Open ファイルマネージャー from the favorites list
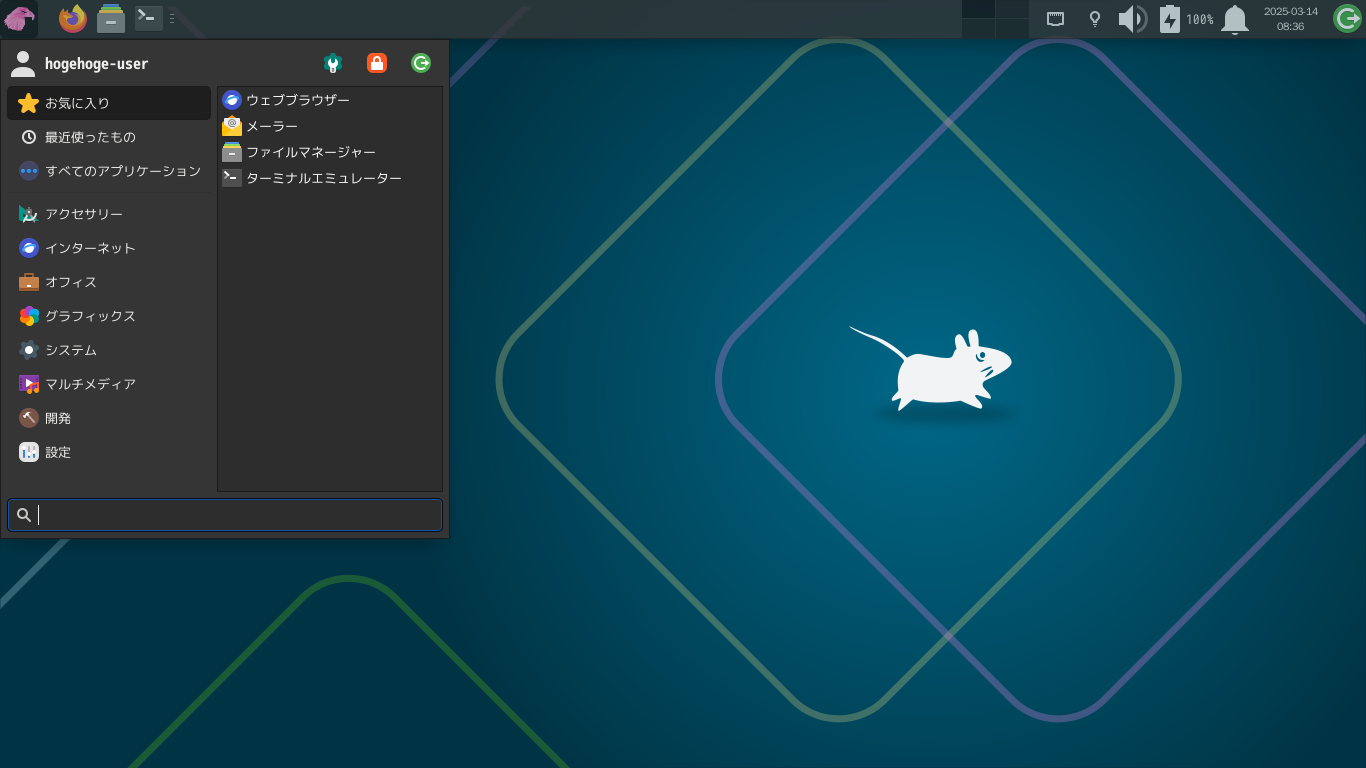 coord(330,152)
